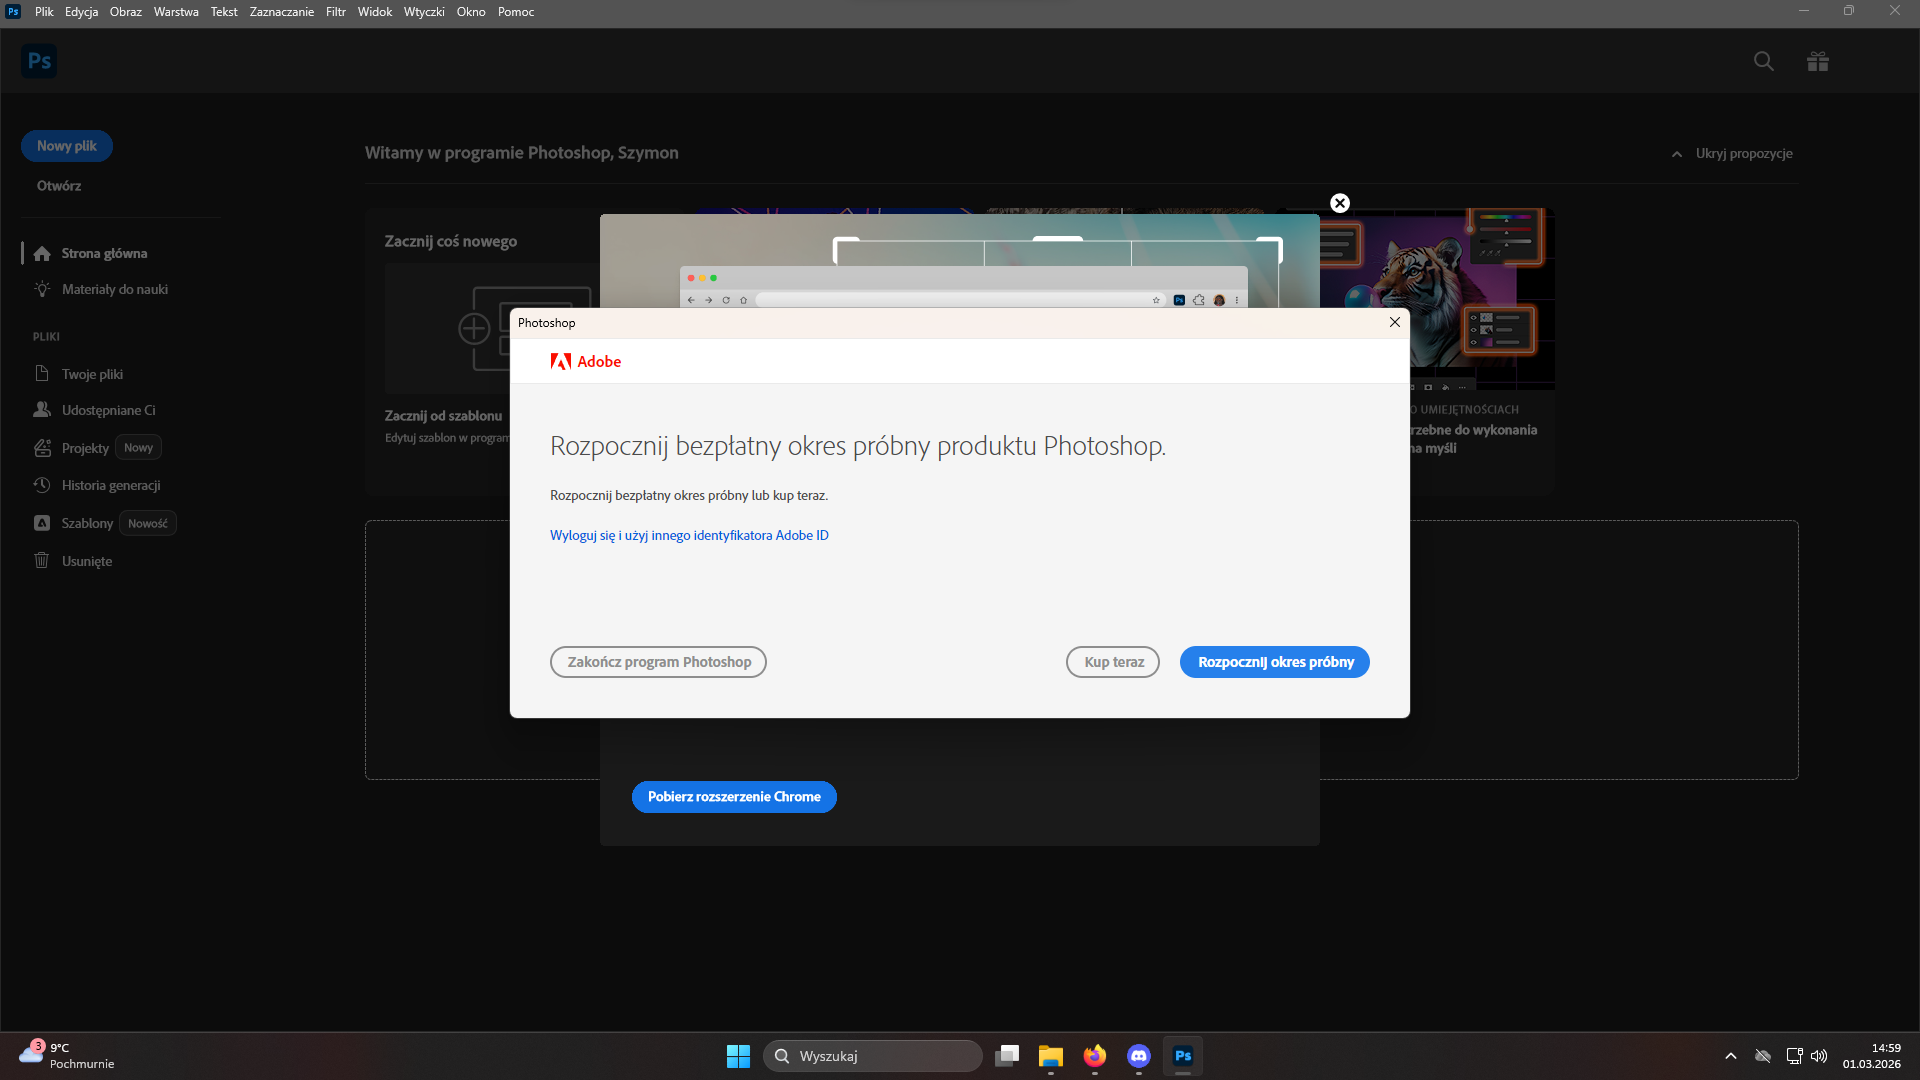Click the Wyszukaj taskbar search field
The image size is (1920, 1080).
coord(873,1056)
